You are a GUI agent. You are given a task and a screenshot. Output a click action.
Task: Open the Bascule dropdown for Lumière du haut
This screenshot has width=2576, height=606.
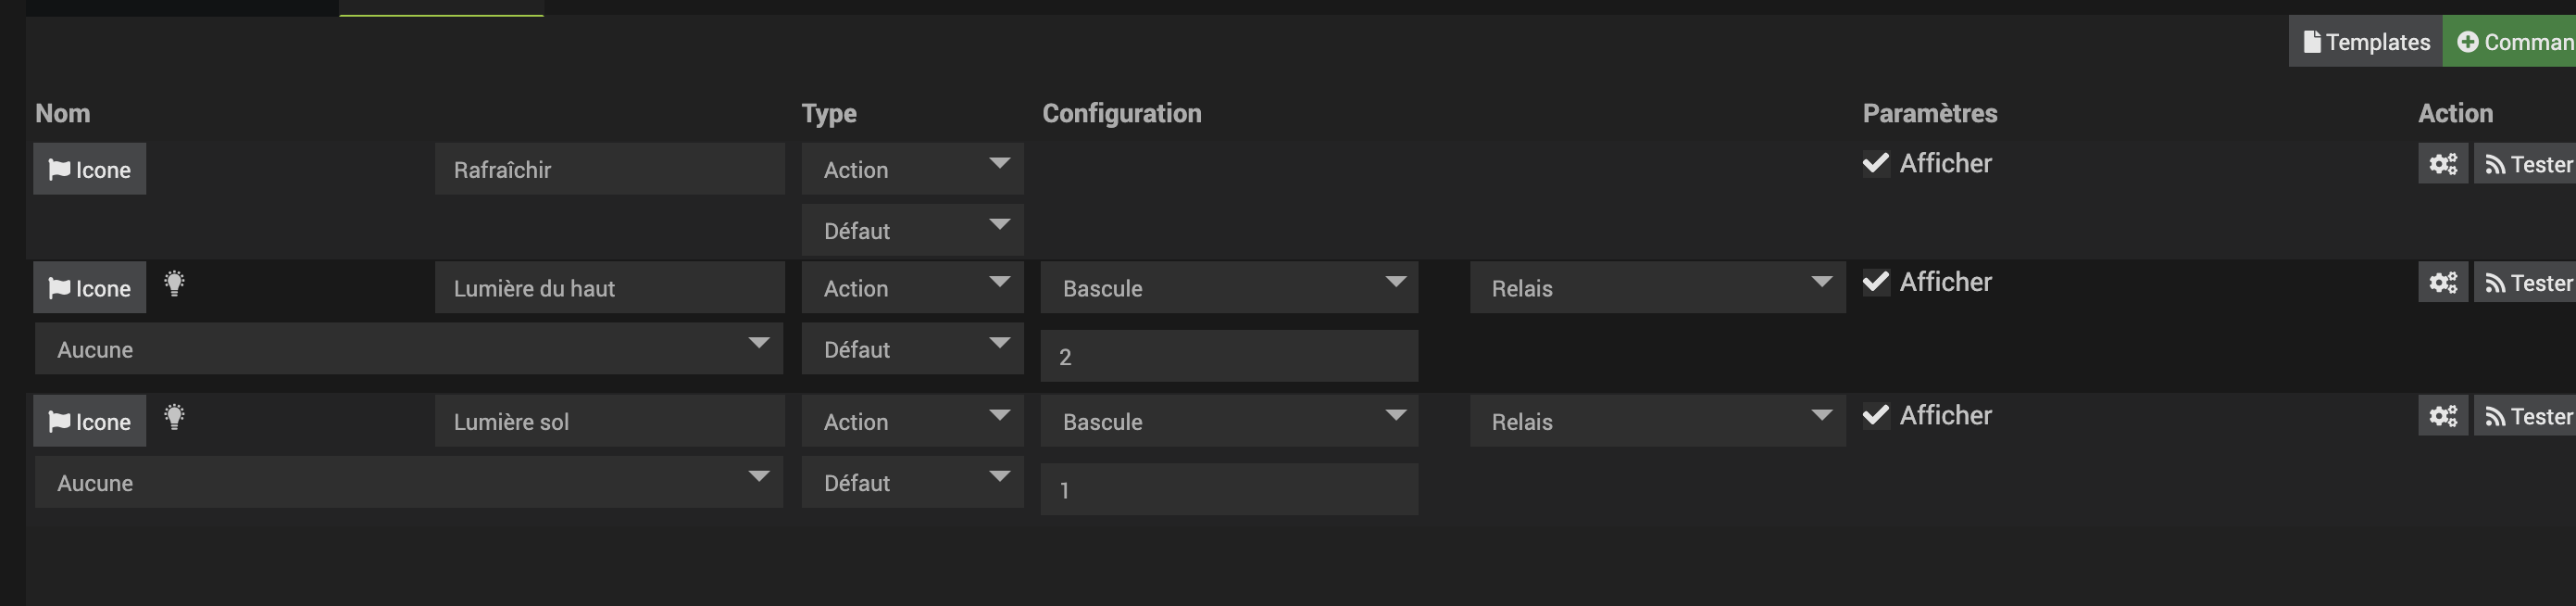[1229, 288]
